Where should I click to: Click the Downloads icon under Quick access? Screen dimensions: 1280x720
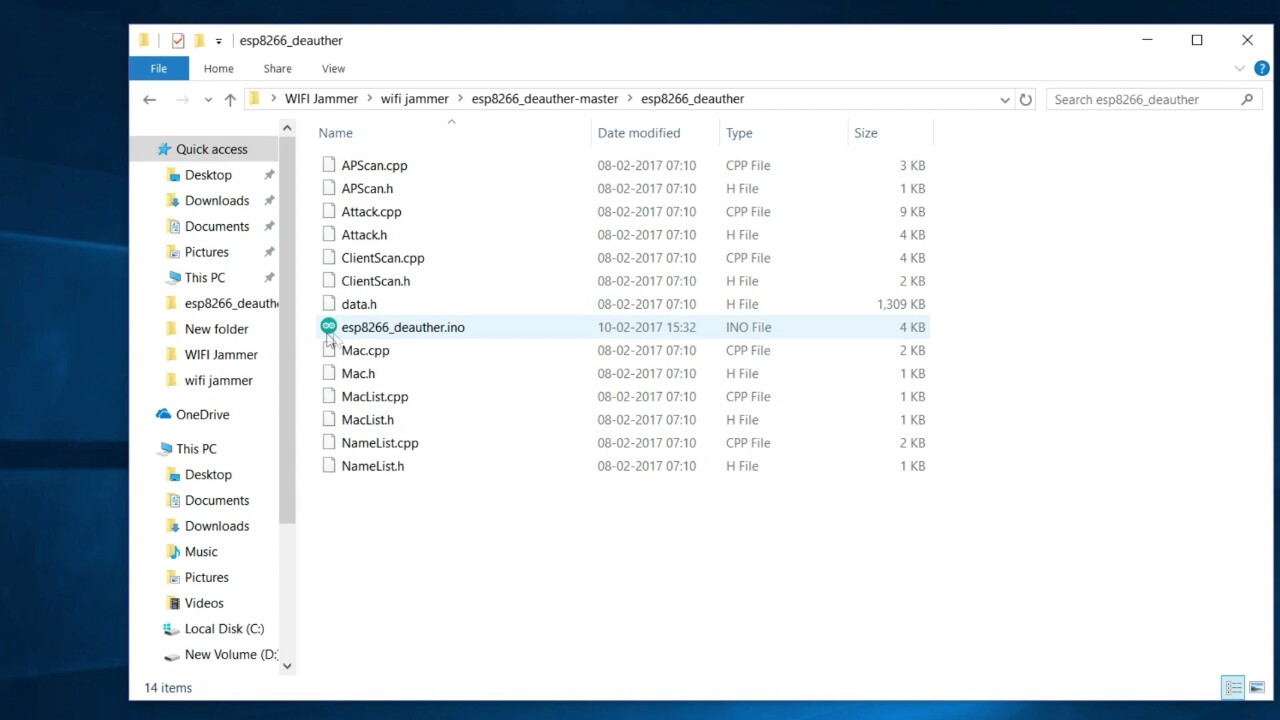pyautogui.click(x=174, y=200)
